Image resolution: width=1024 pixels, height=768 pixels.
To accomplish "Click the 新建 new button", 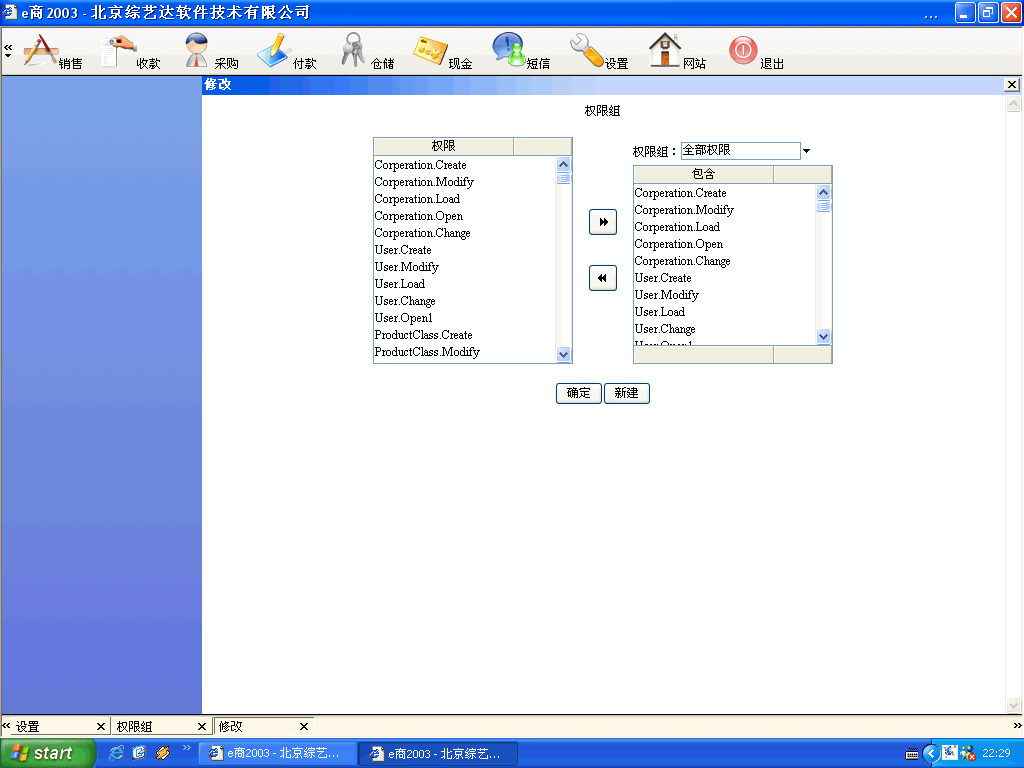I will pyautogui.click(x=627, y=393).
